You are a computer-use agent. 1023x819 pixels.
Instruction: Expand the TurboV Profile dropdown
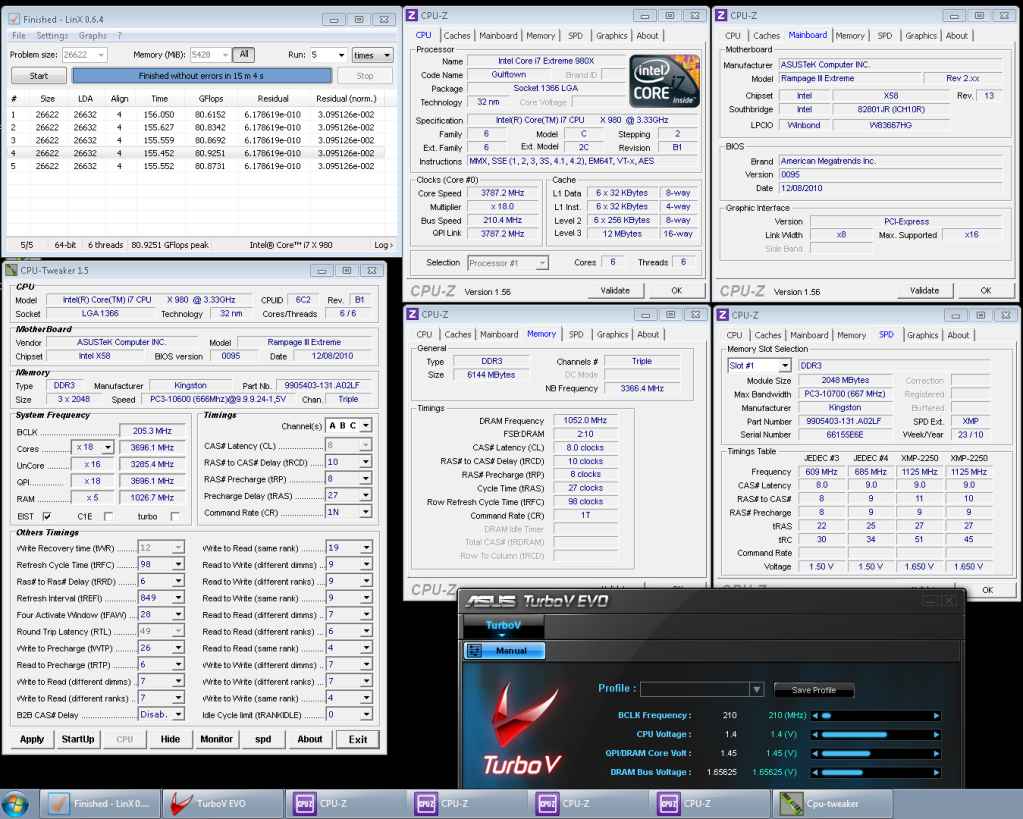756,690
